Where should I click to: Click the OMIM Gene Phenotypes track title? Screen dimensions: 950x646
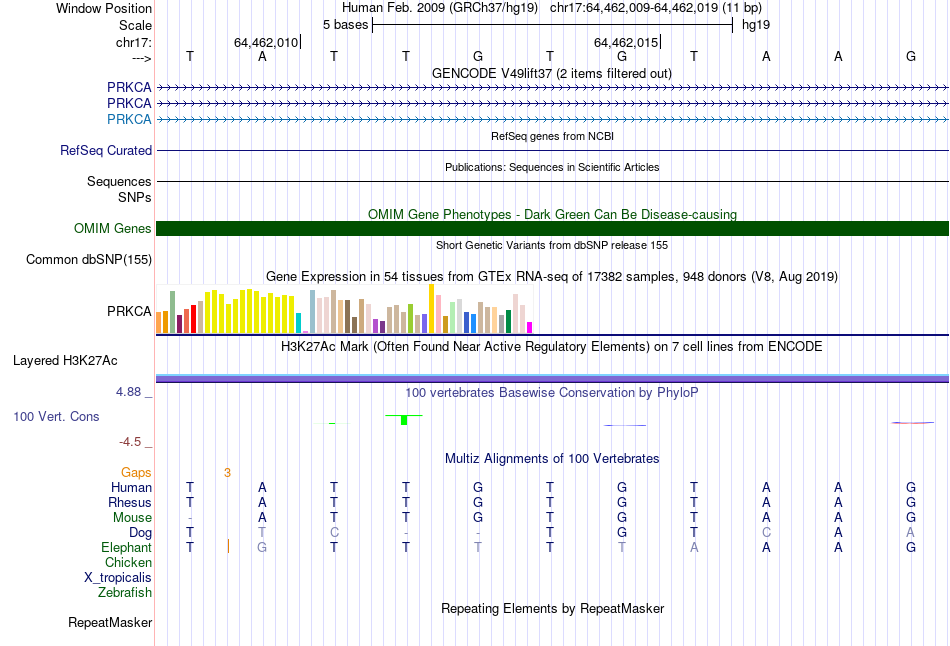pyautogui.click(x=552, y=215)
